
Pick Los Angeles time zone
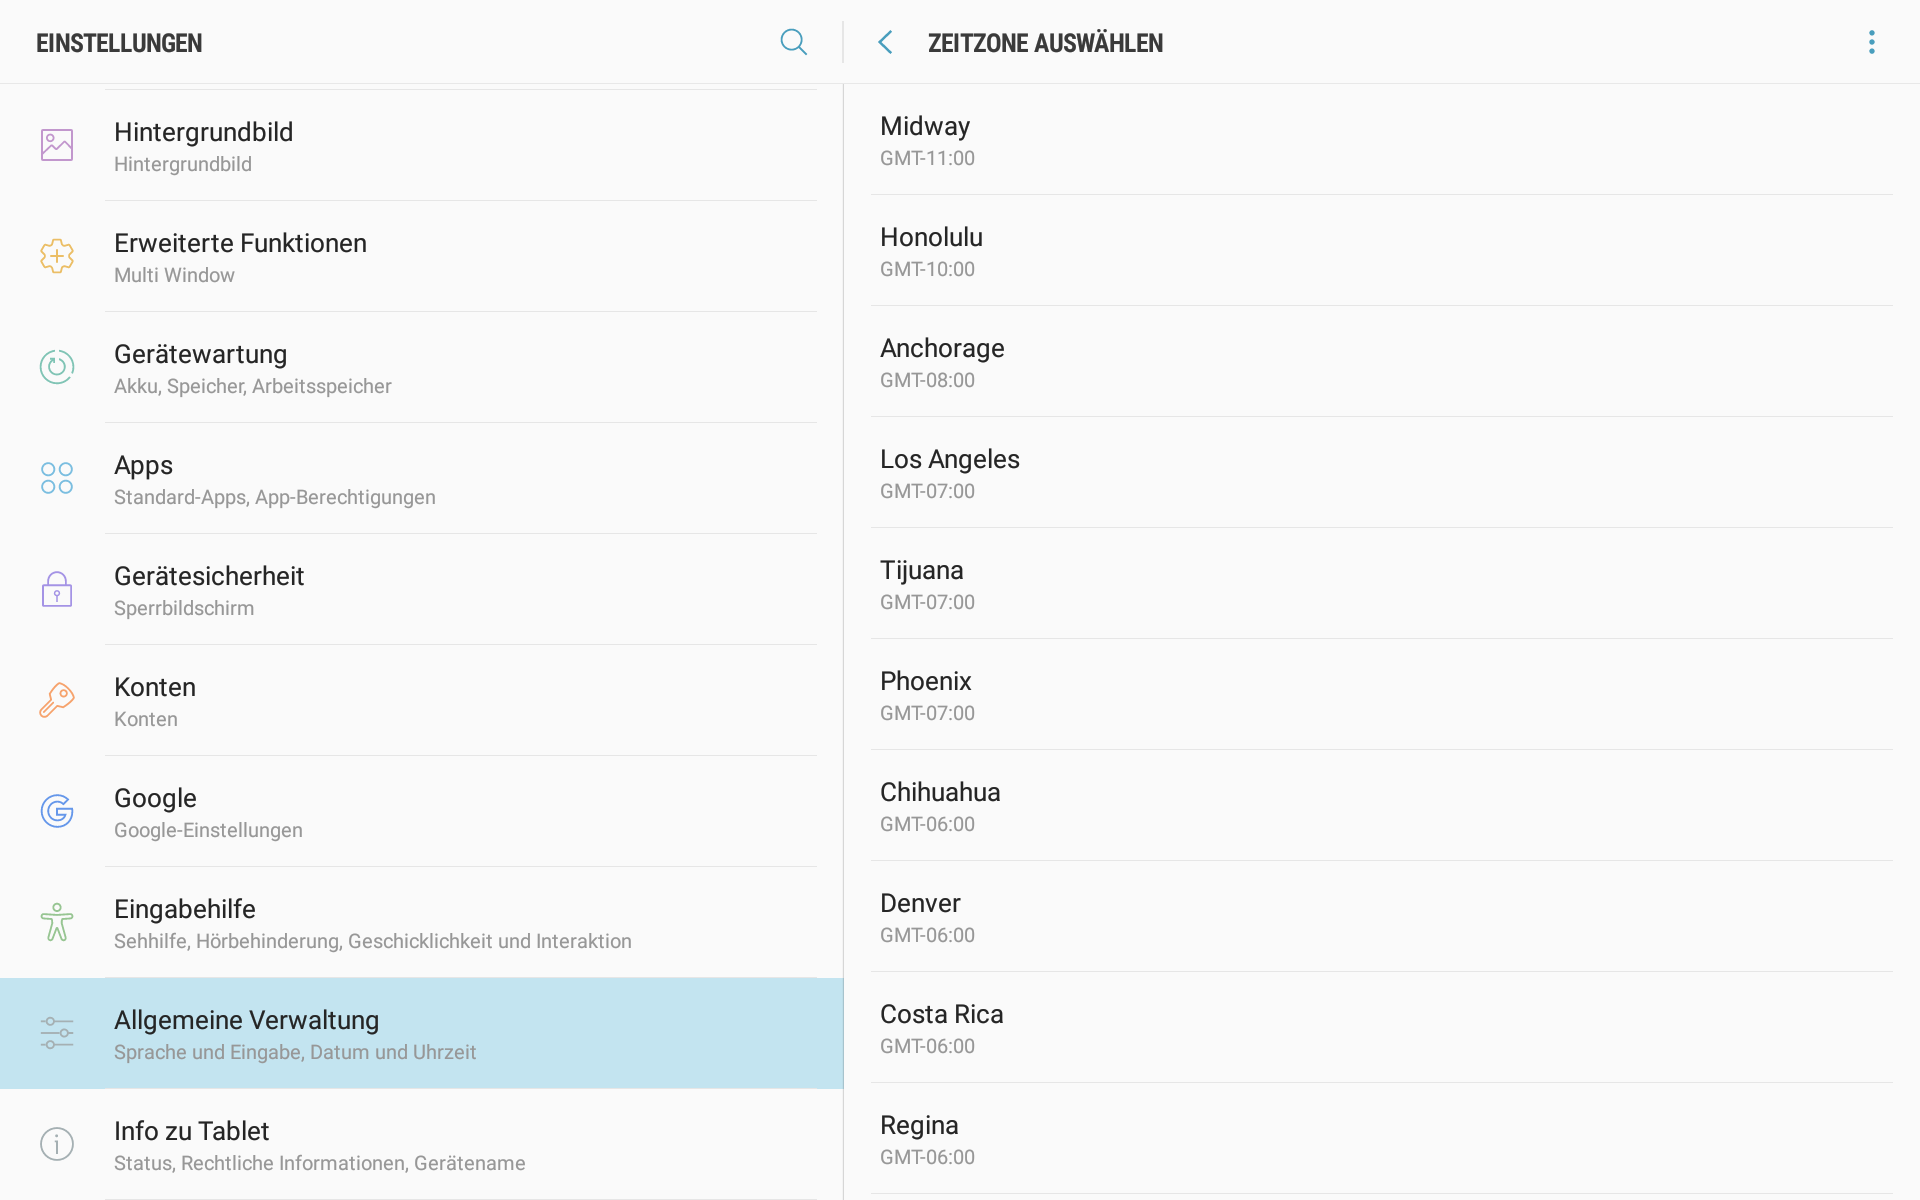click(1380, 473)
